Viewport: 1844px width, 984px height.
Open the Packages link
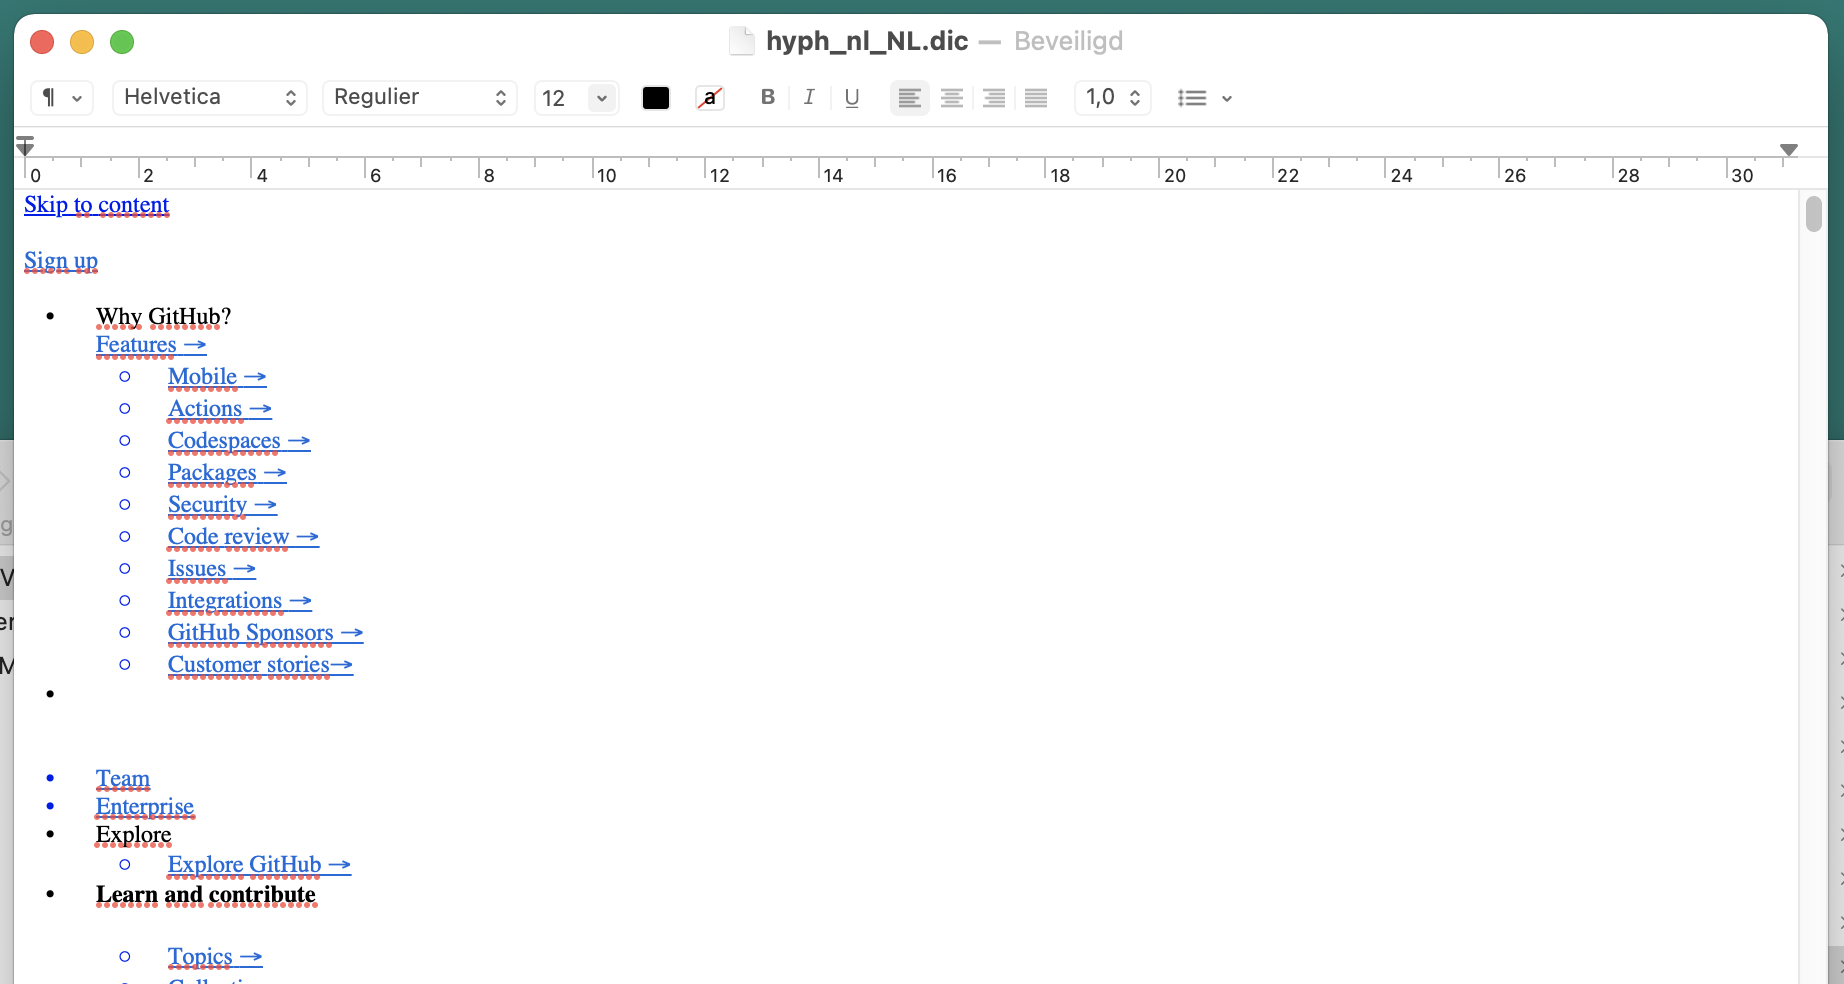point(227,473)
